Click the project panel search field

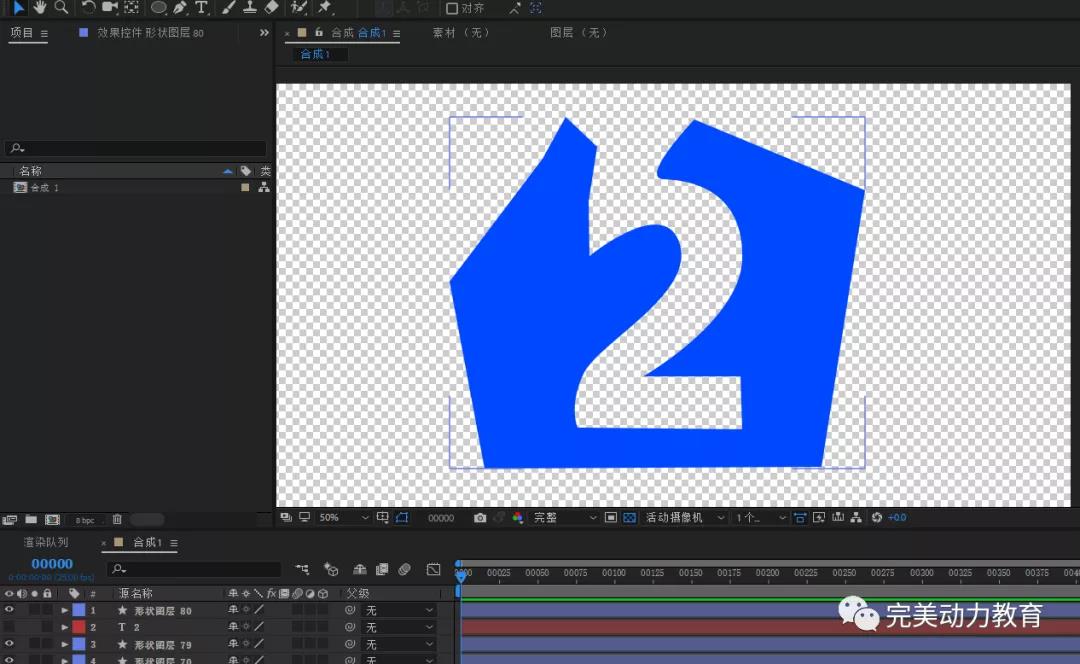click(136, 149)
